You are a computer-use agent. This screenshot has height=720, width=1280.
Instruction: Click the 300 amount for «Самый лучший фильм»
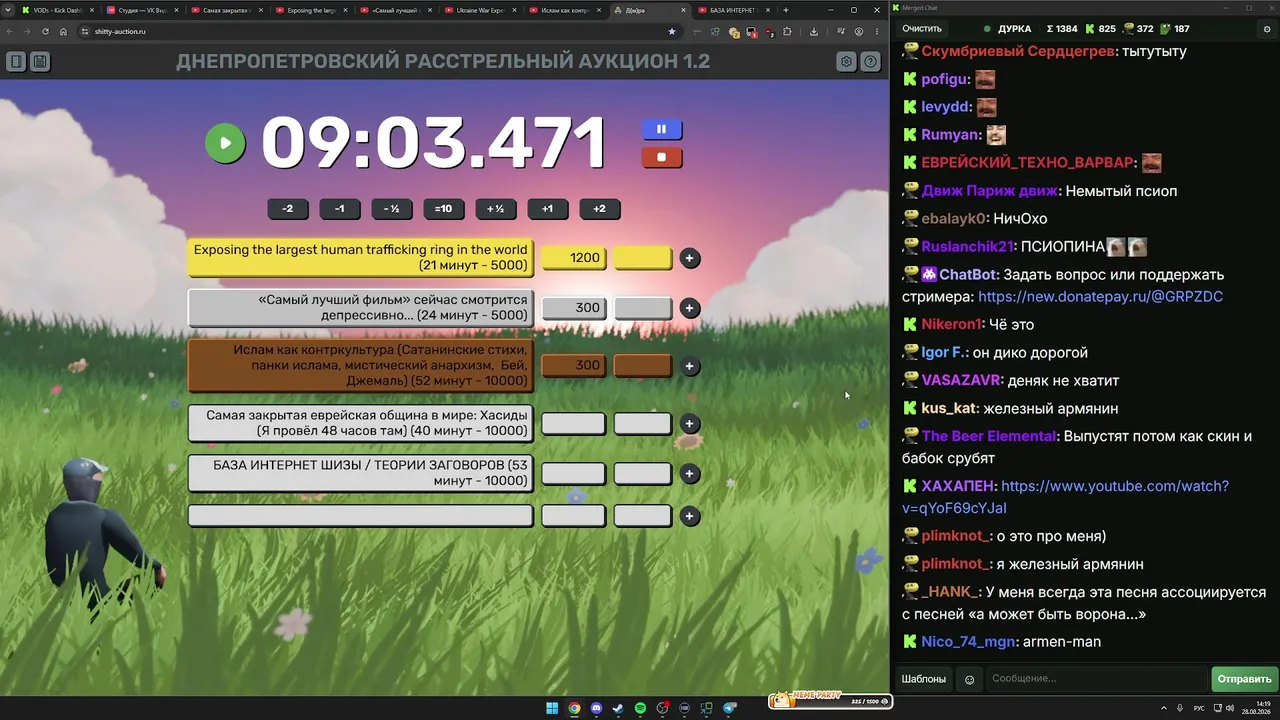click(x=573, y=308)
